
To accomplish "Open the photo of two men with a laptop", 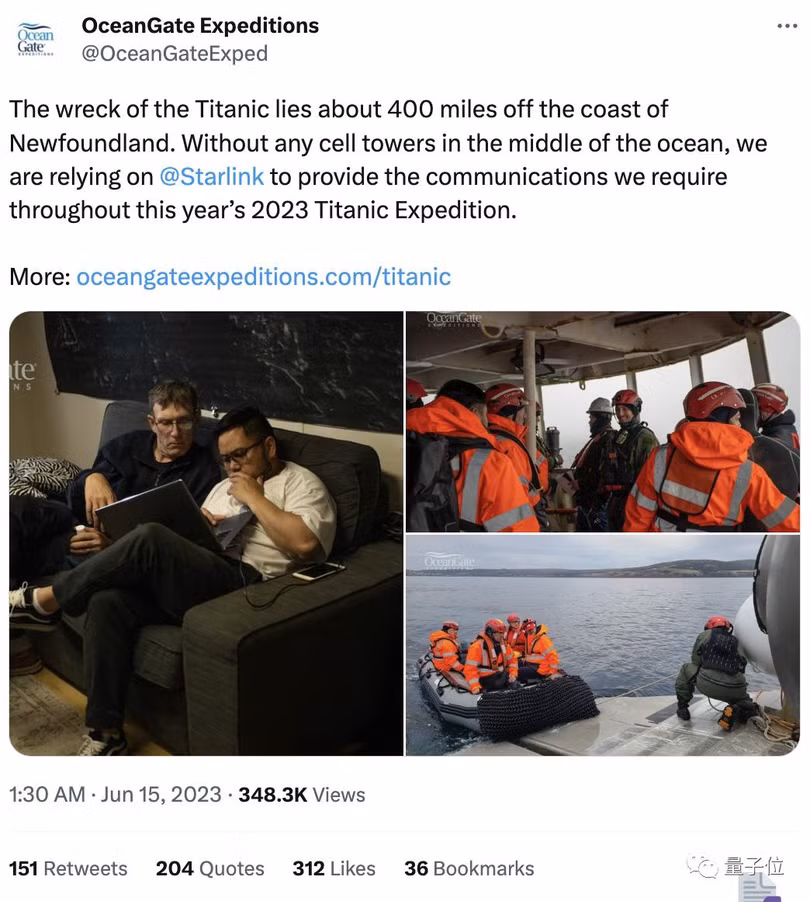I will (206, 534).
